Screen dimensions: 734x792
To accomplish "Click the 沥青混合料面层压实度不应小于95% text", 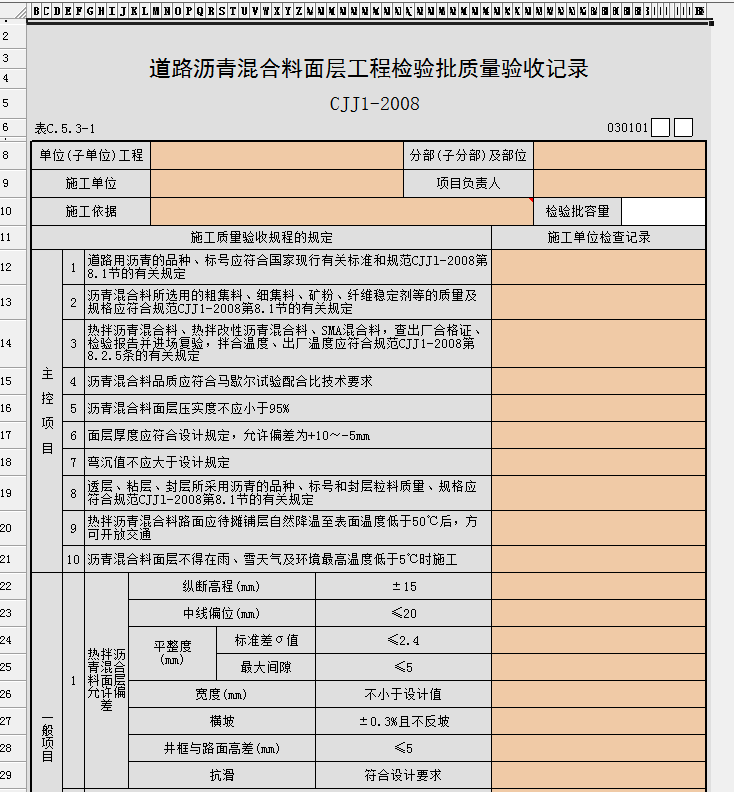I will 188,408.
